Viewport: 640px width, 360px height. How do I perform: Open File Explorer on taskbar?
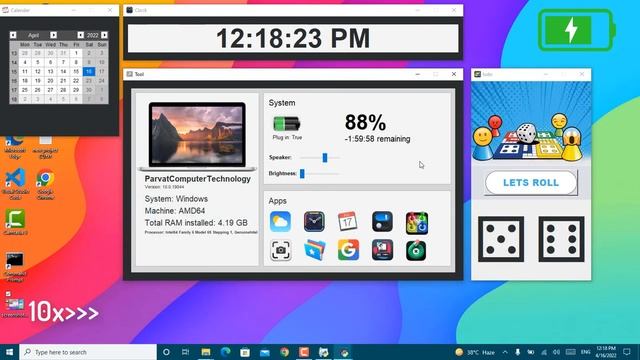pos(206,352)
